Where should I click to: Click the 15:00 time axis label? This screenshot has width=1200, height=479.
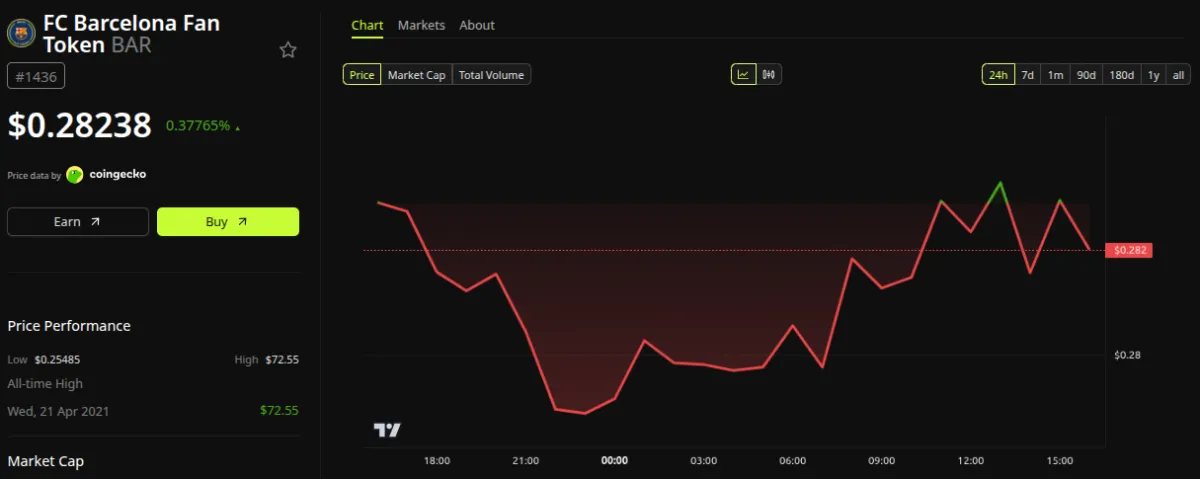(1059, 461)
